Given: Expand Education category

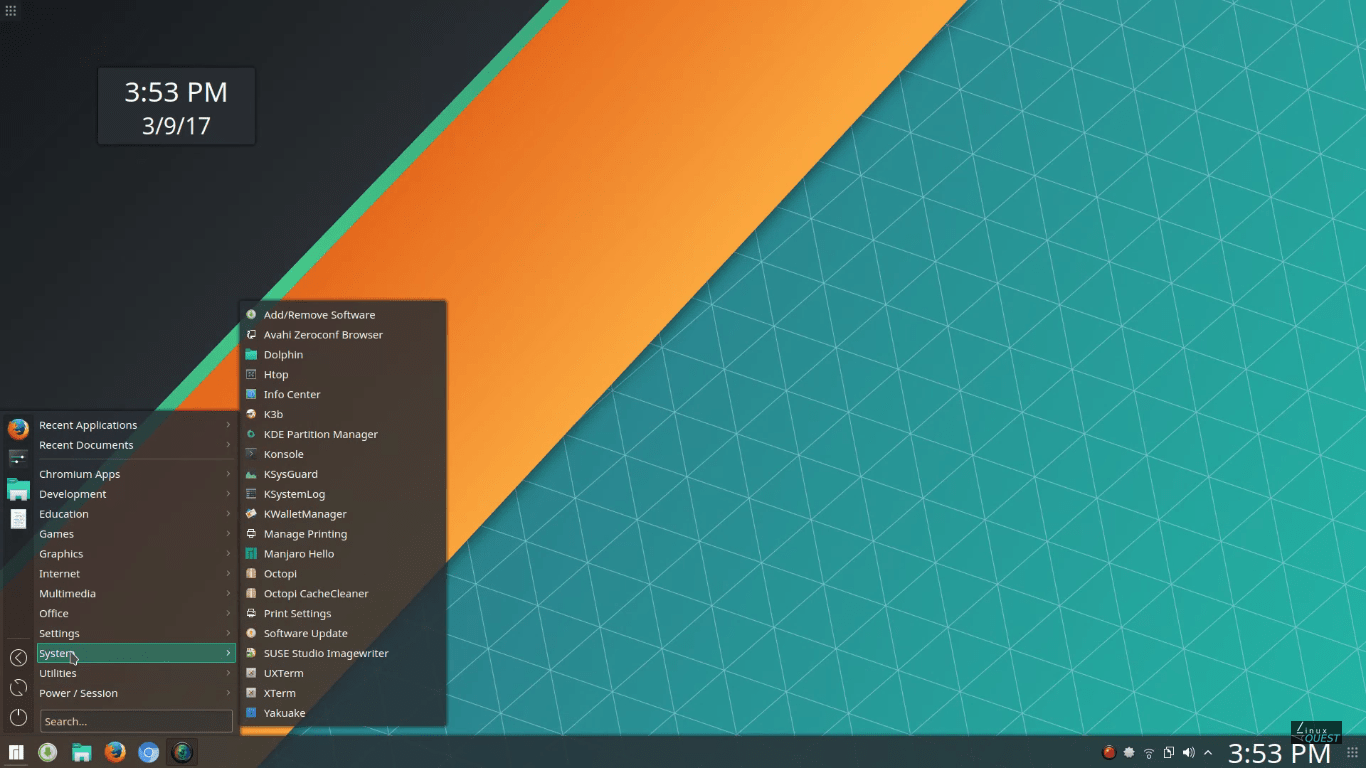Looking at the screenshot, I should [x=135, y=514].
